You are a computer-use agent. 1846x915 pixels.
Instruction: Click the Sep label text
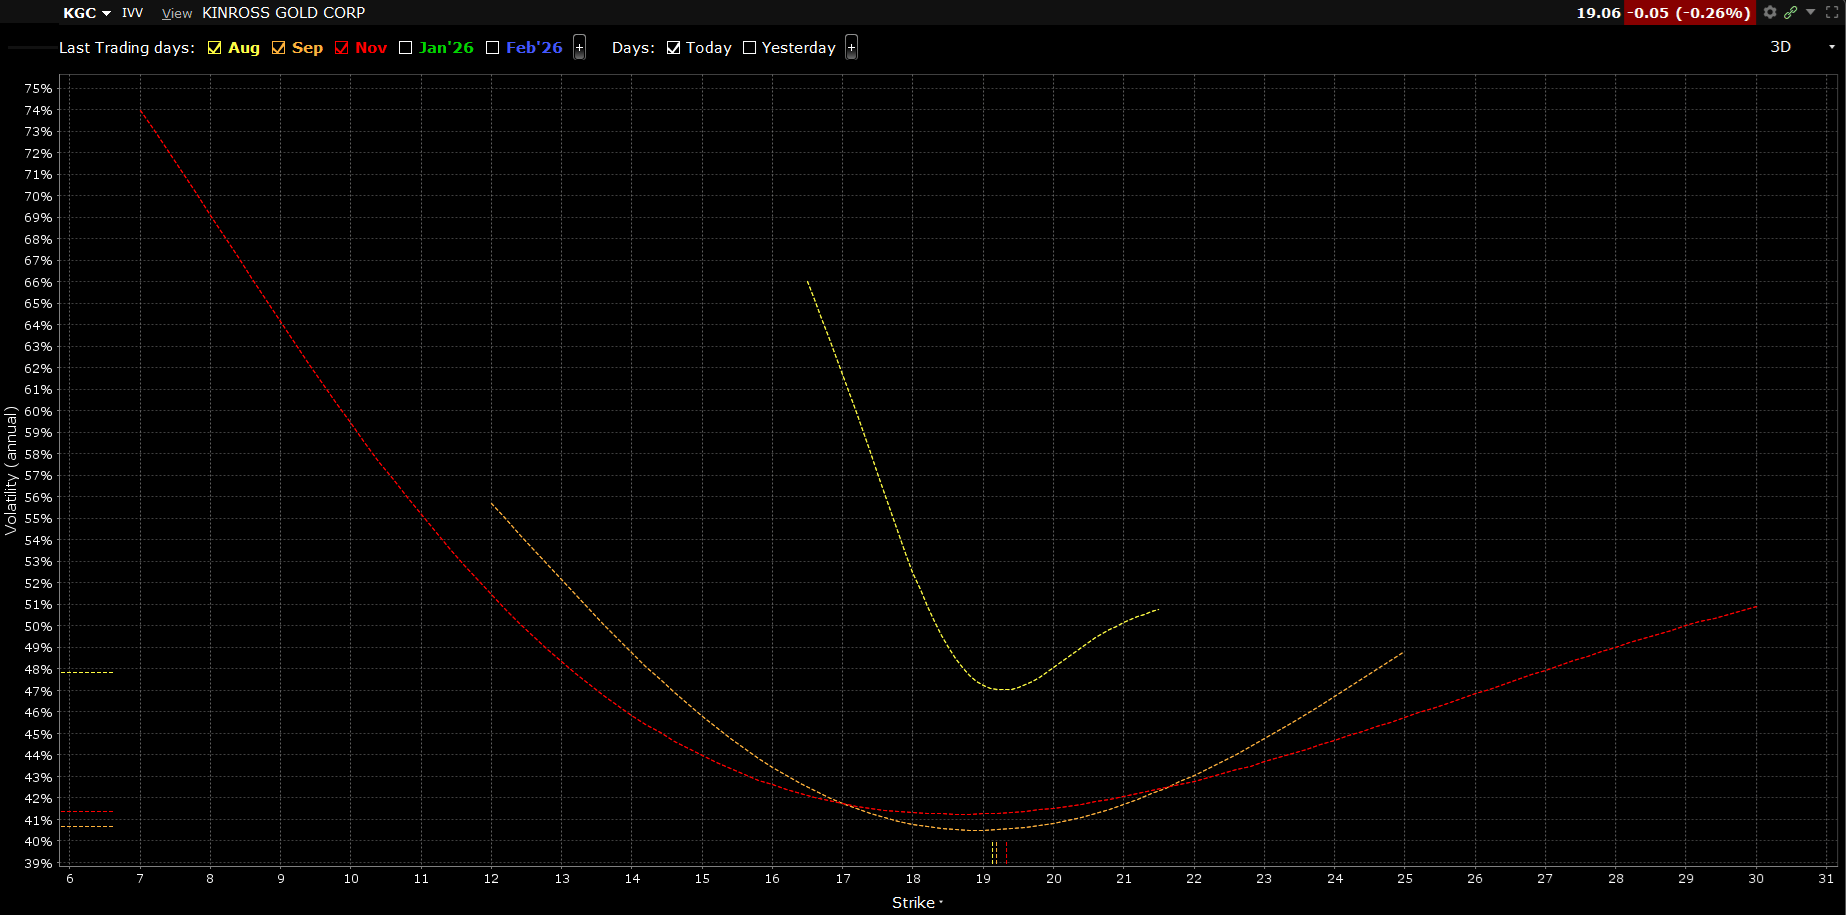tap(307, 48)
